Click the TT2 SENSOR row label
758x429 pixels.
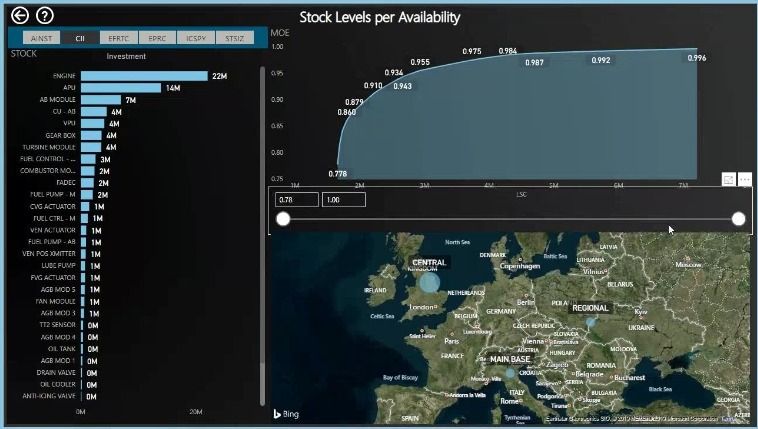point(58,325)
